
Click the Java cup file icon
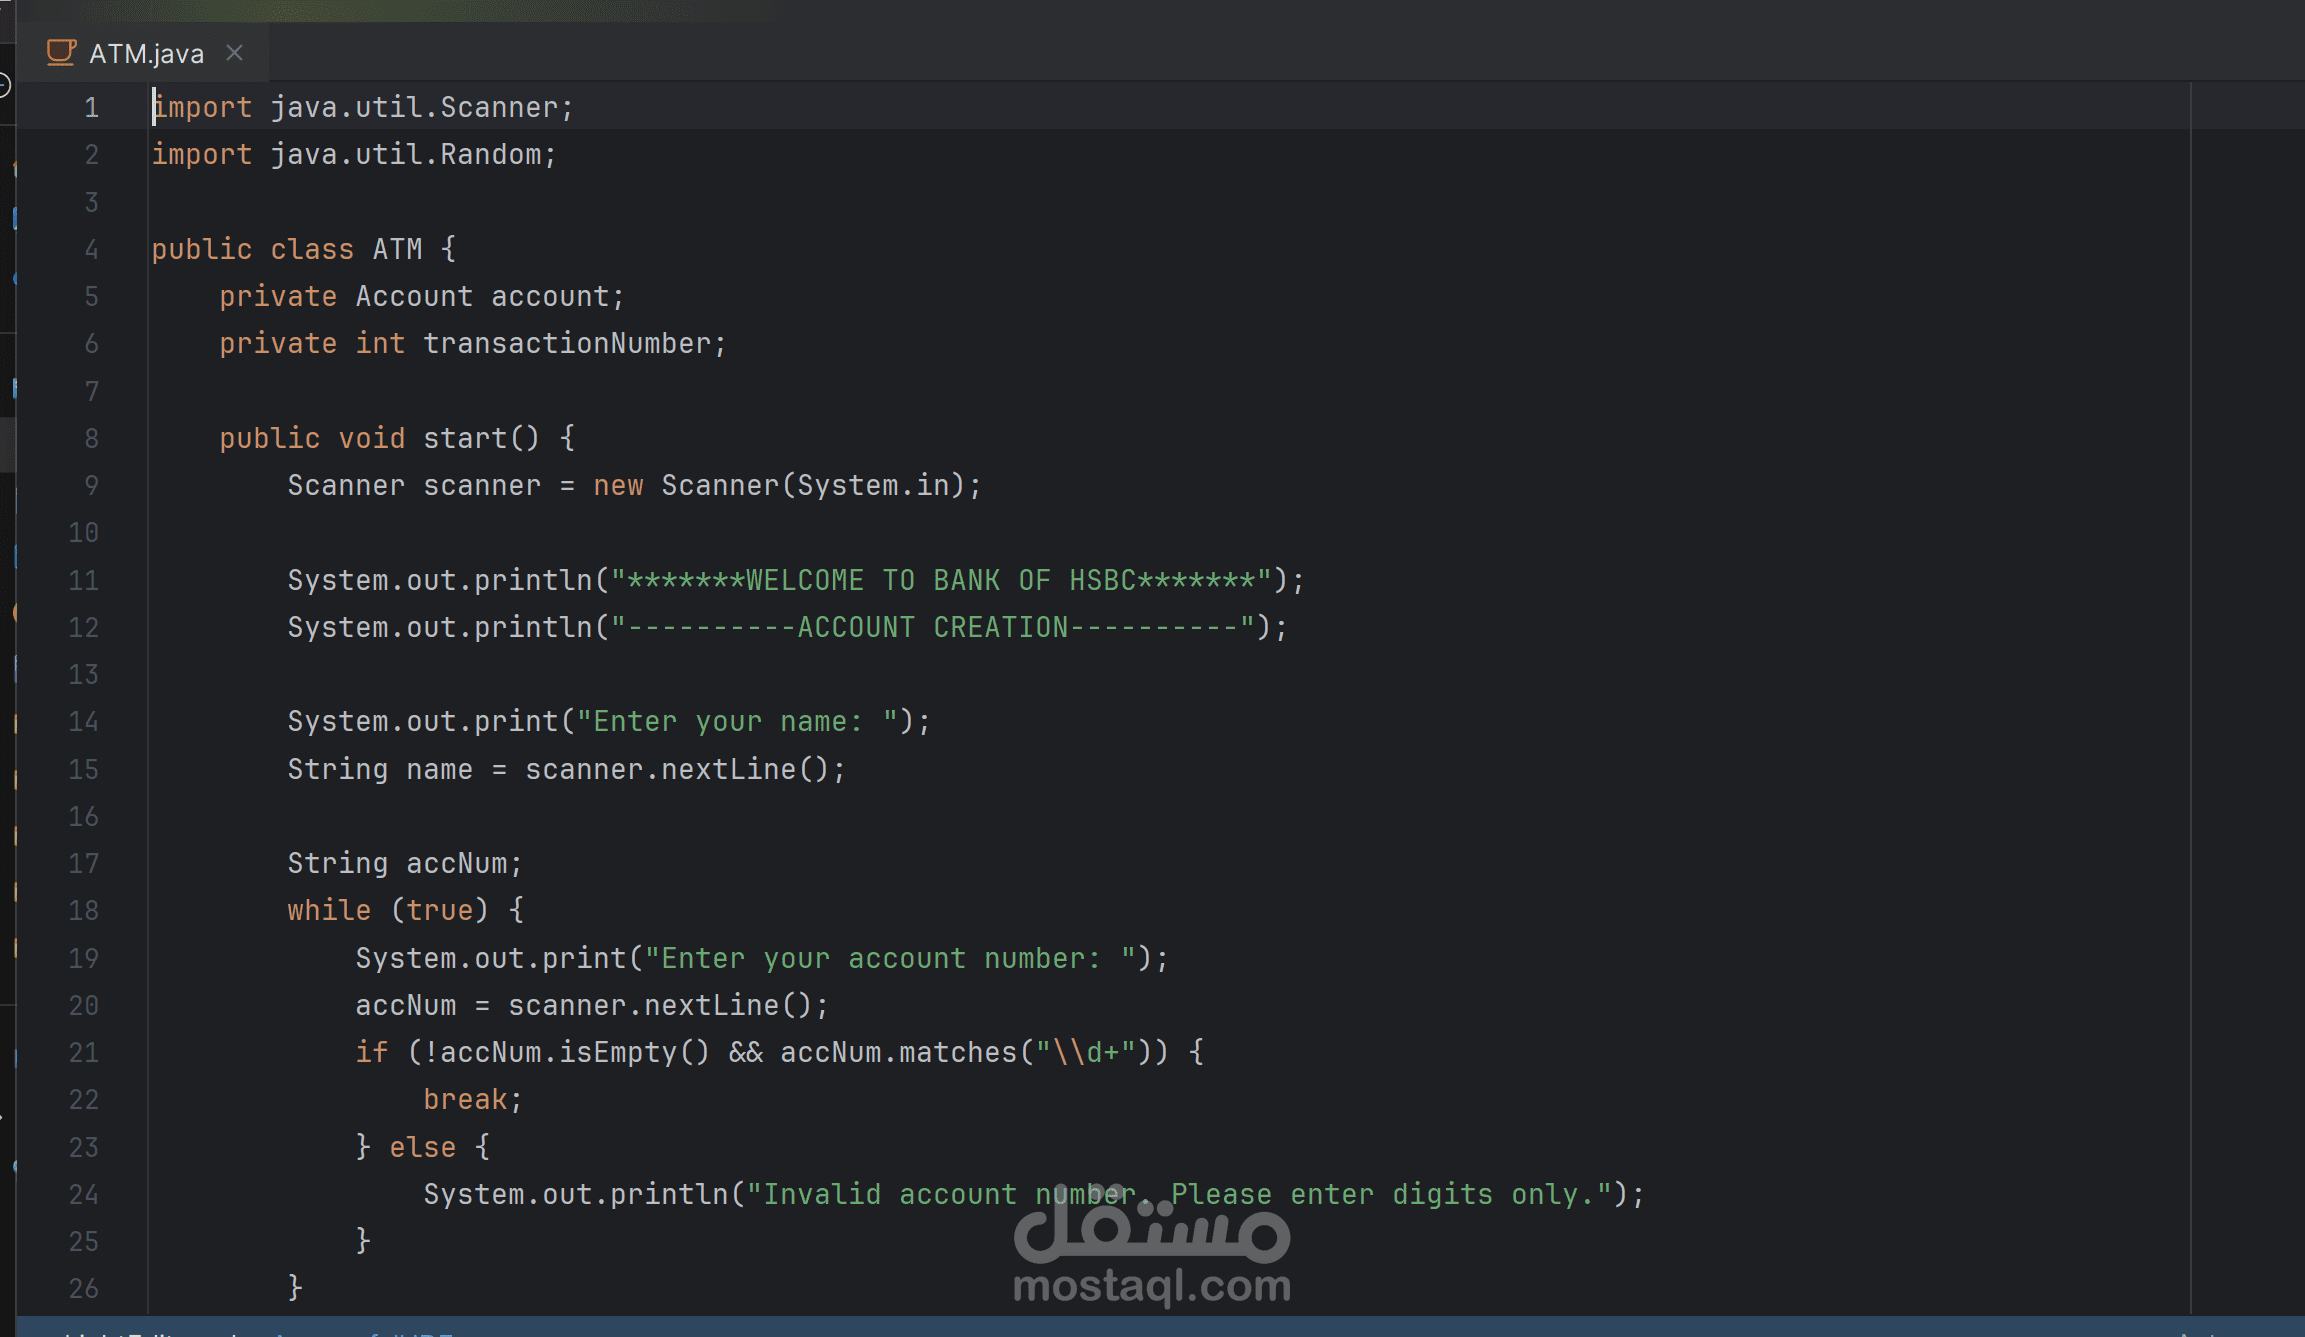[x=61, y=52]
